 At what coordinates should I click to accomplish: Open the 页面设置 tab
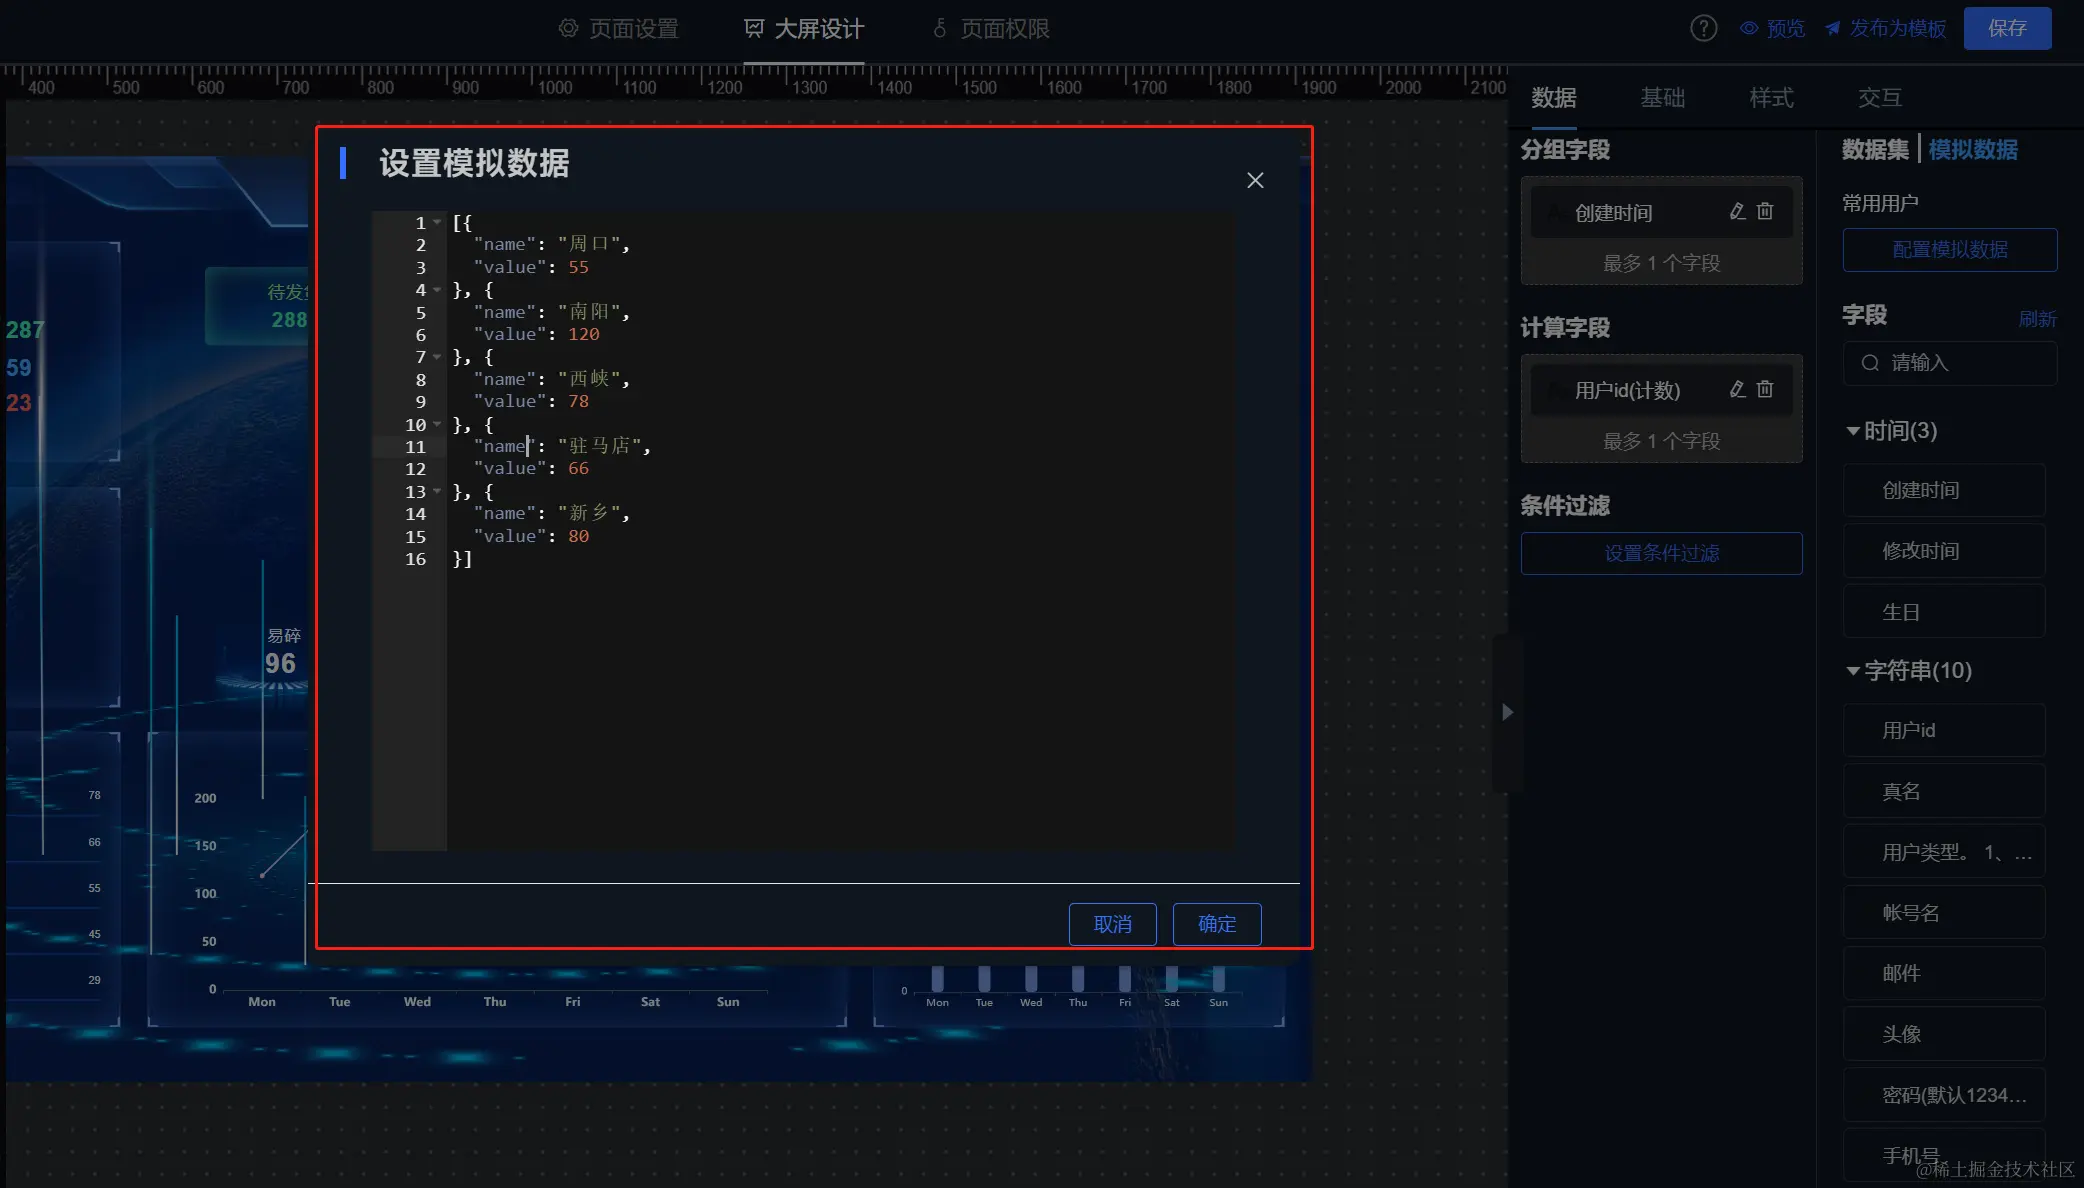pos(618,29)
